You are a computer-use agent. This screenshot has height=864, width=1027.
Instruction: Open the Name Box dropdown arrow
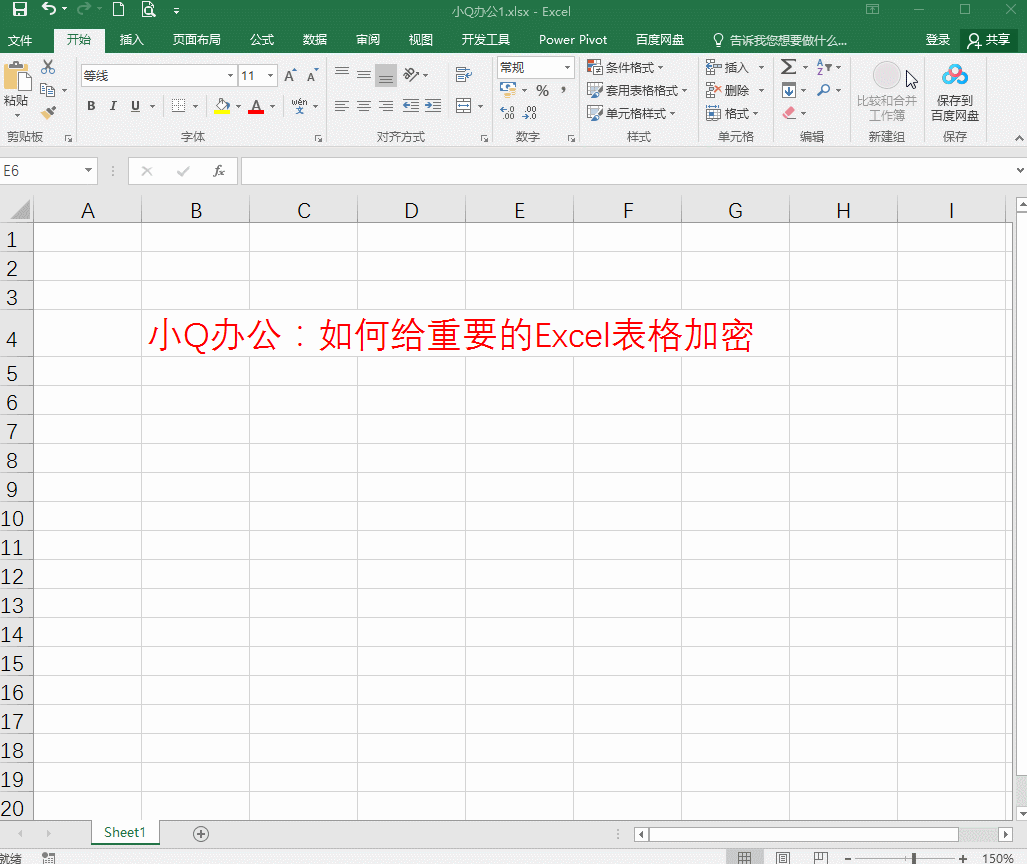point(88,170)
